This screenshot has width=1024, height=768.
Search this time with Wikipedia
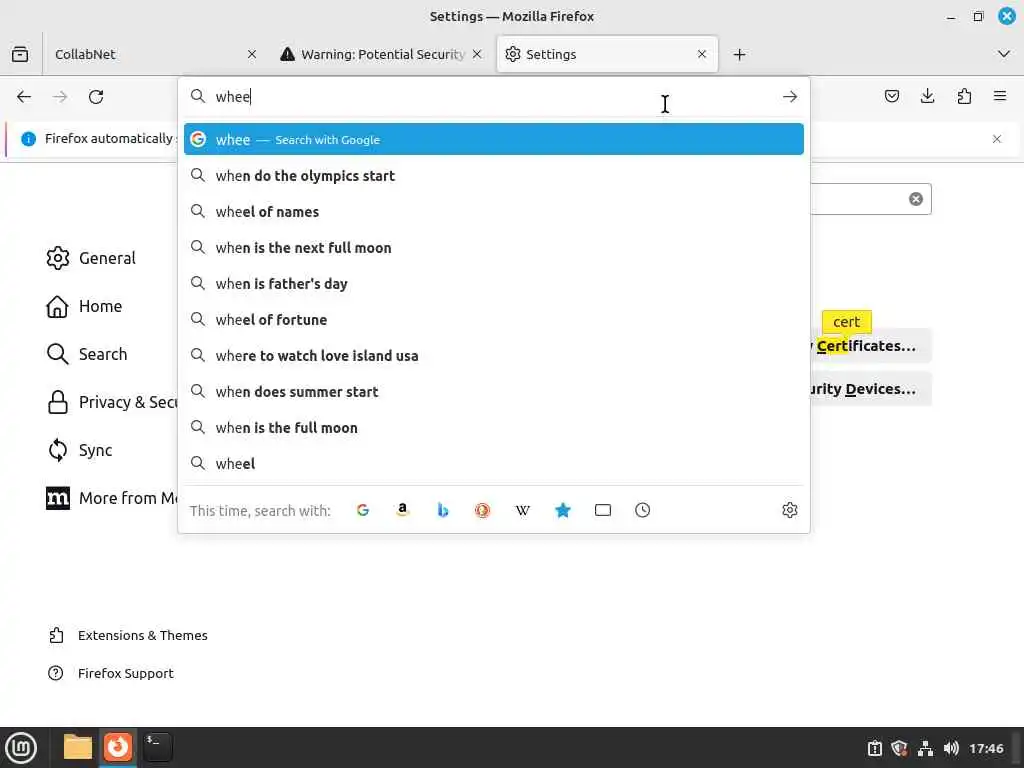(522, 510)
